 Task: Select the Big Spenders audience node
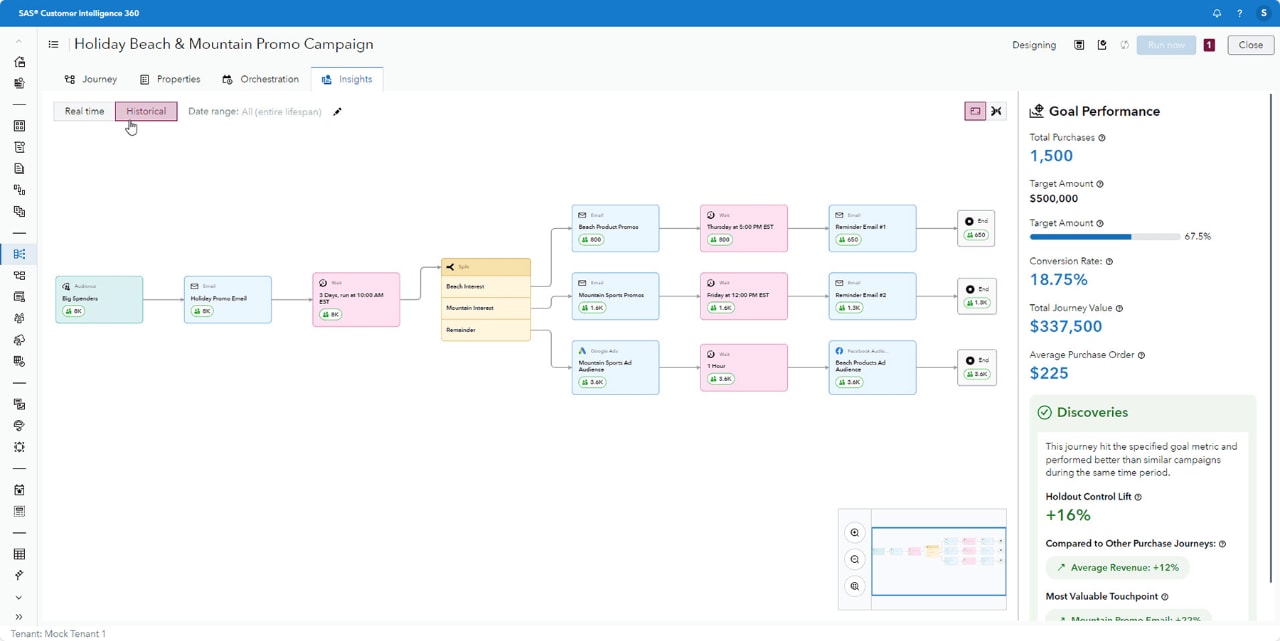tap(99, 299)
